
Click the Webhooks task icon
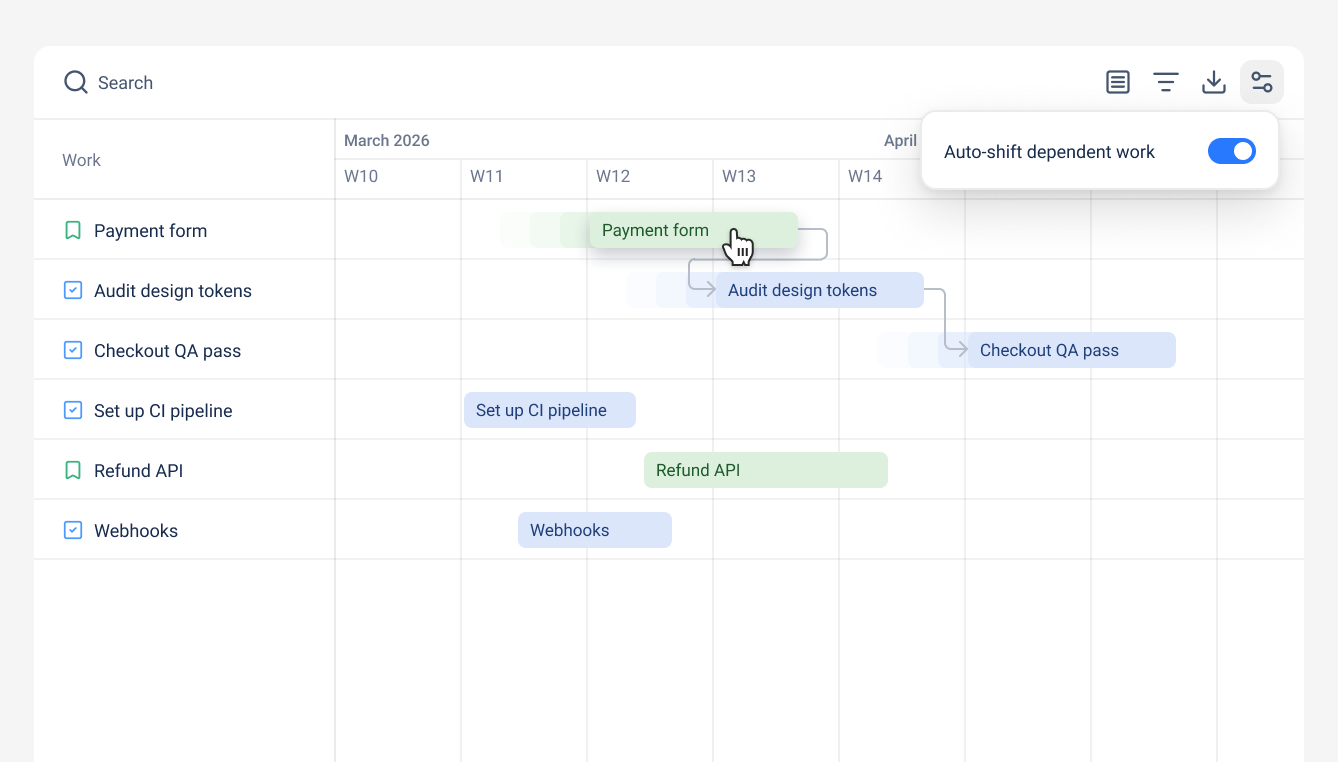pyautogui.click(x=73, y=530)
